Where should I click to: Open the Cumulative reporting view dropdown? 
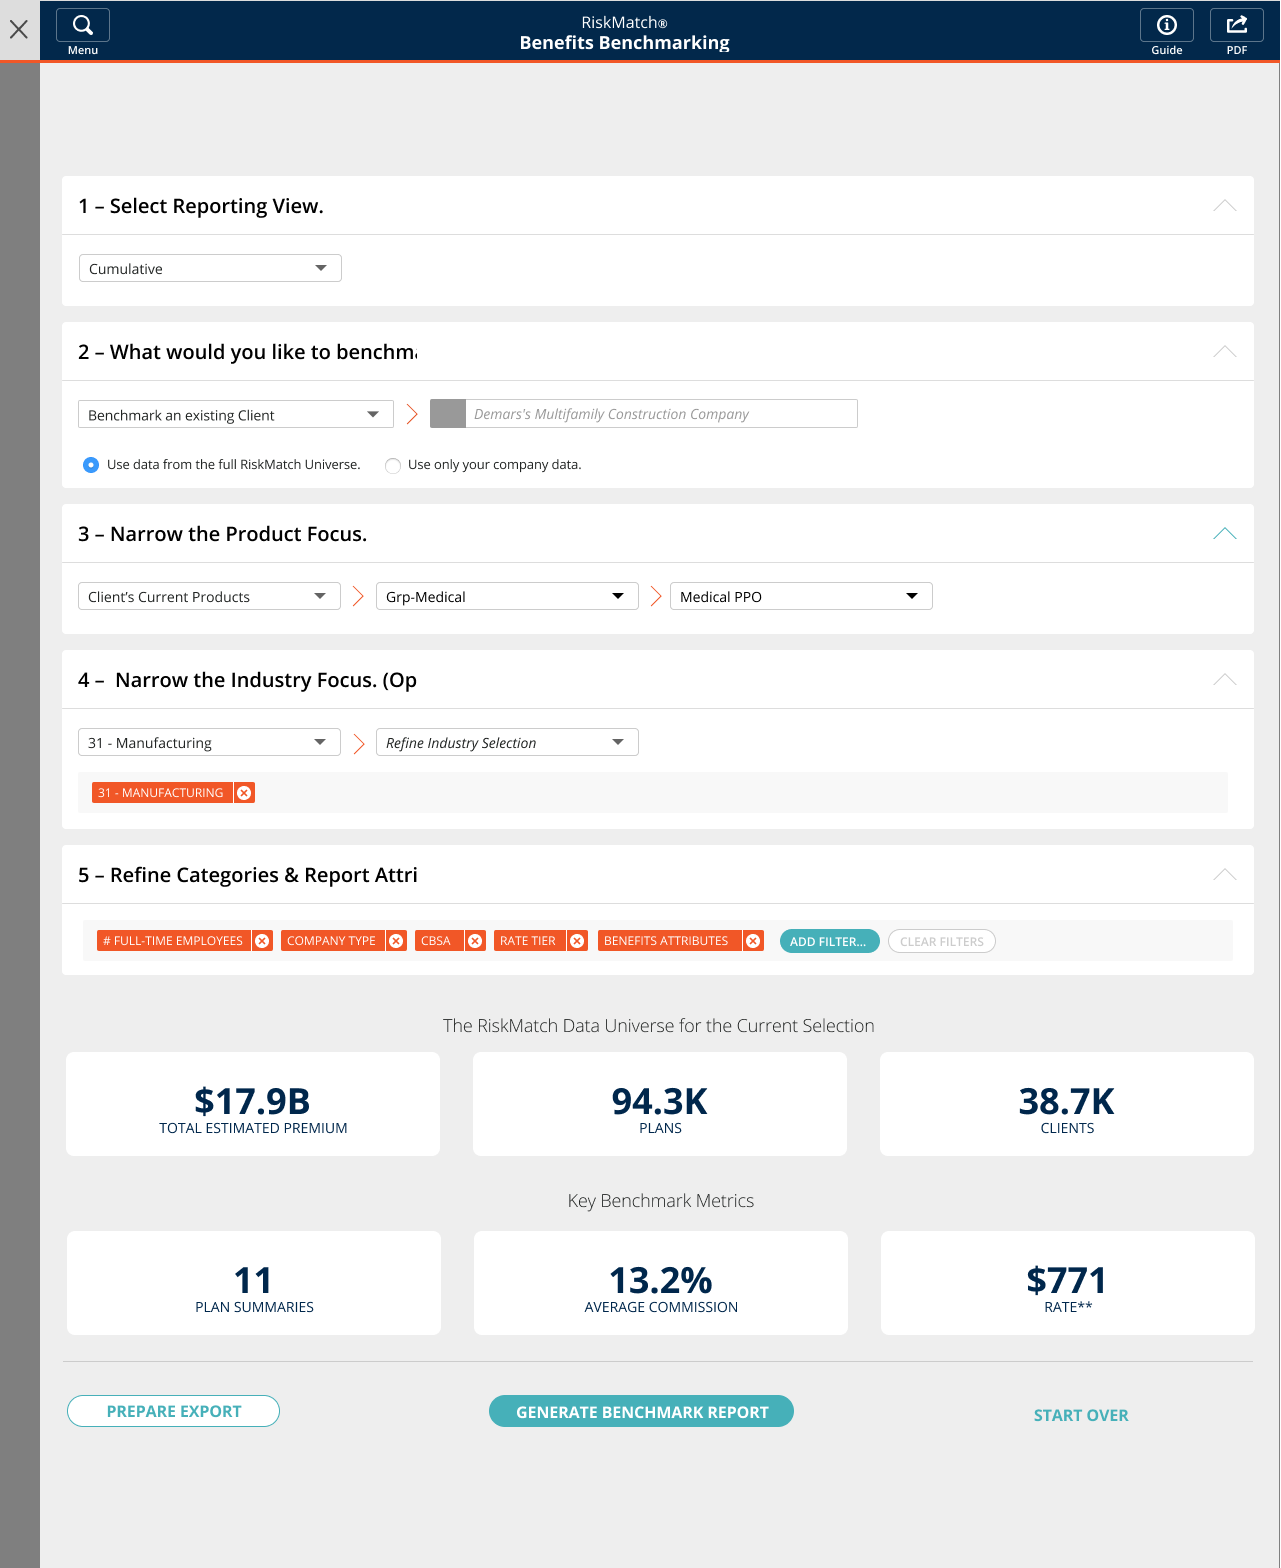point(210,268)
